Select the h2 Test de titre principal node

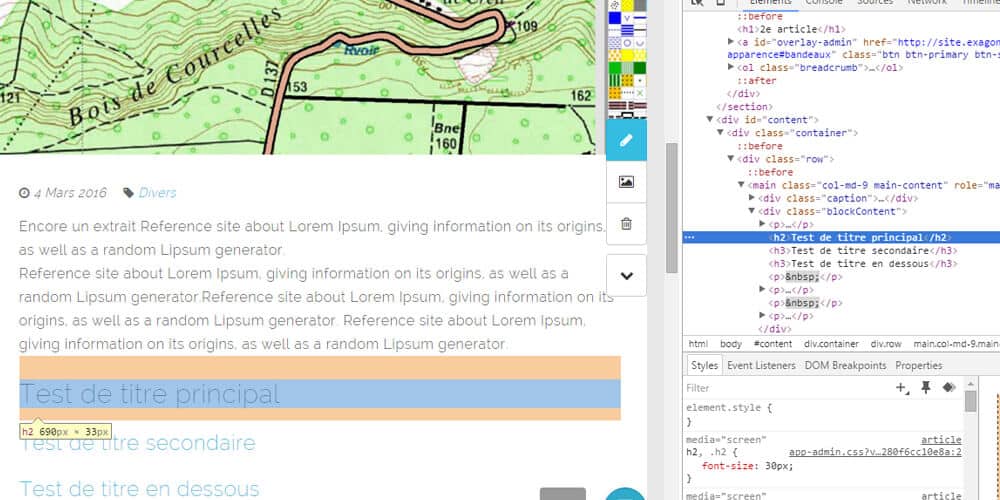[x=861, y=237]
